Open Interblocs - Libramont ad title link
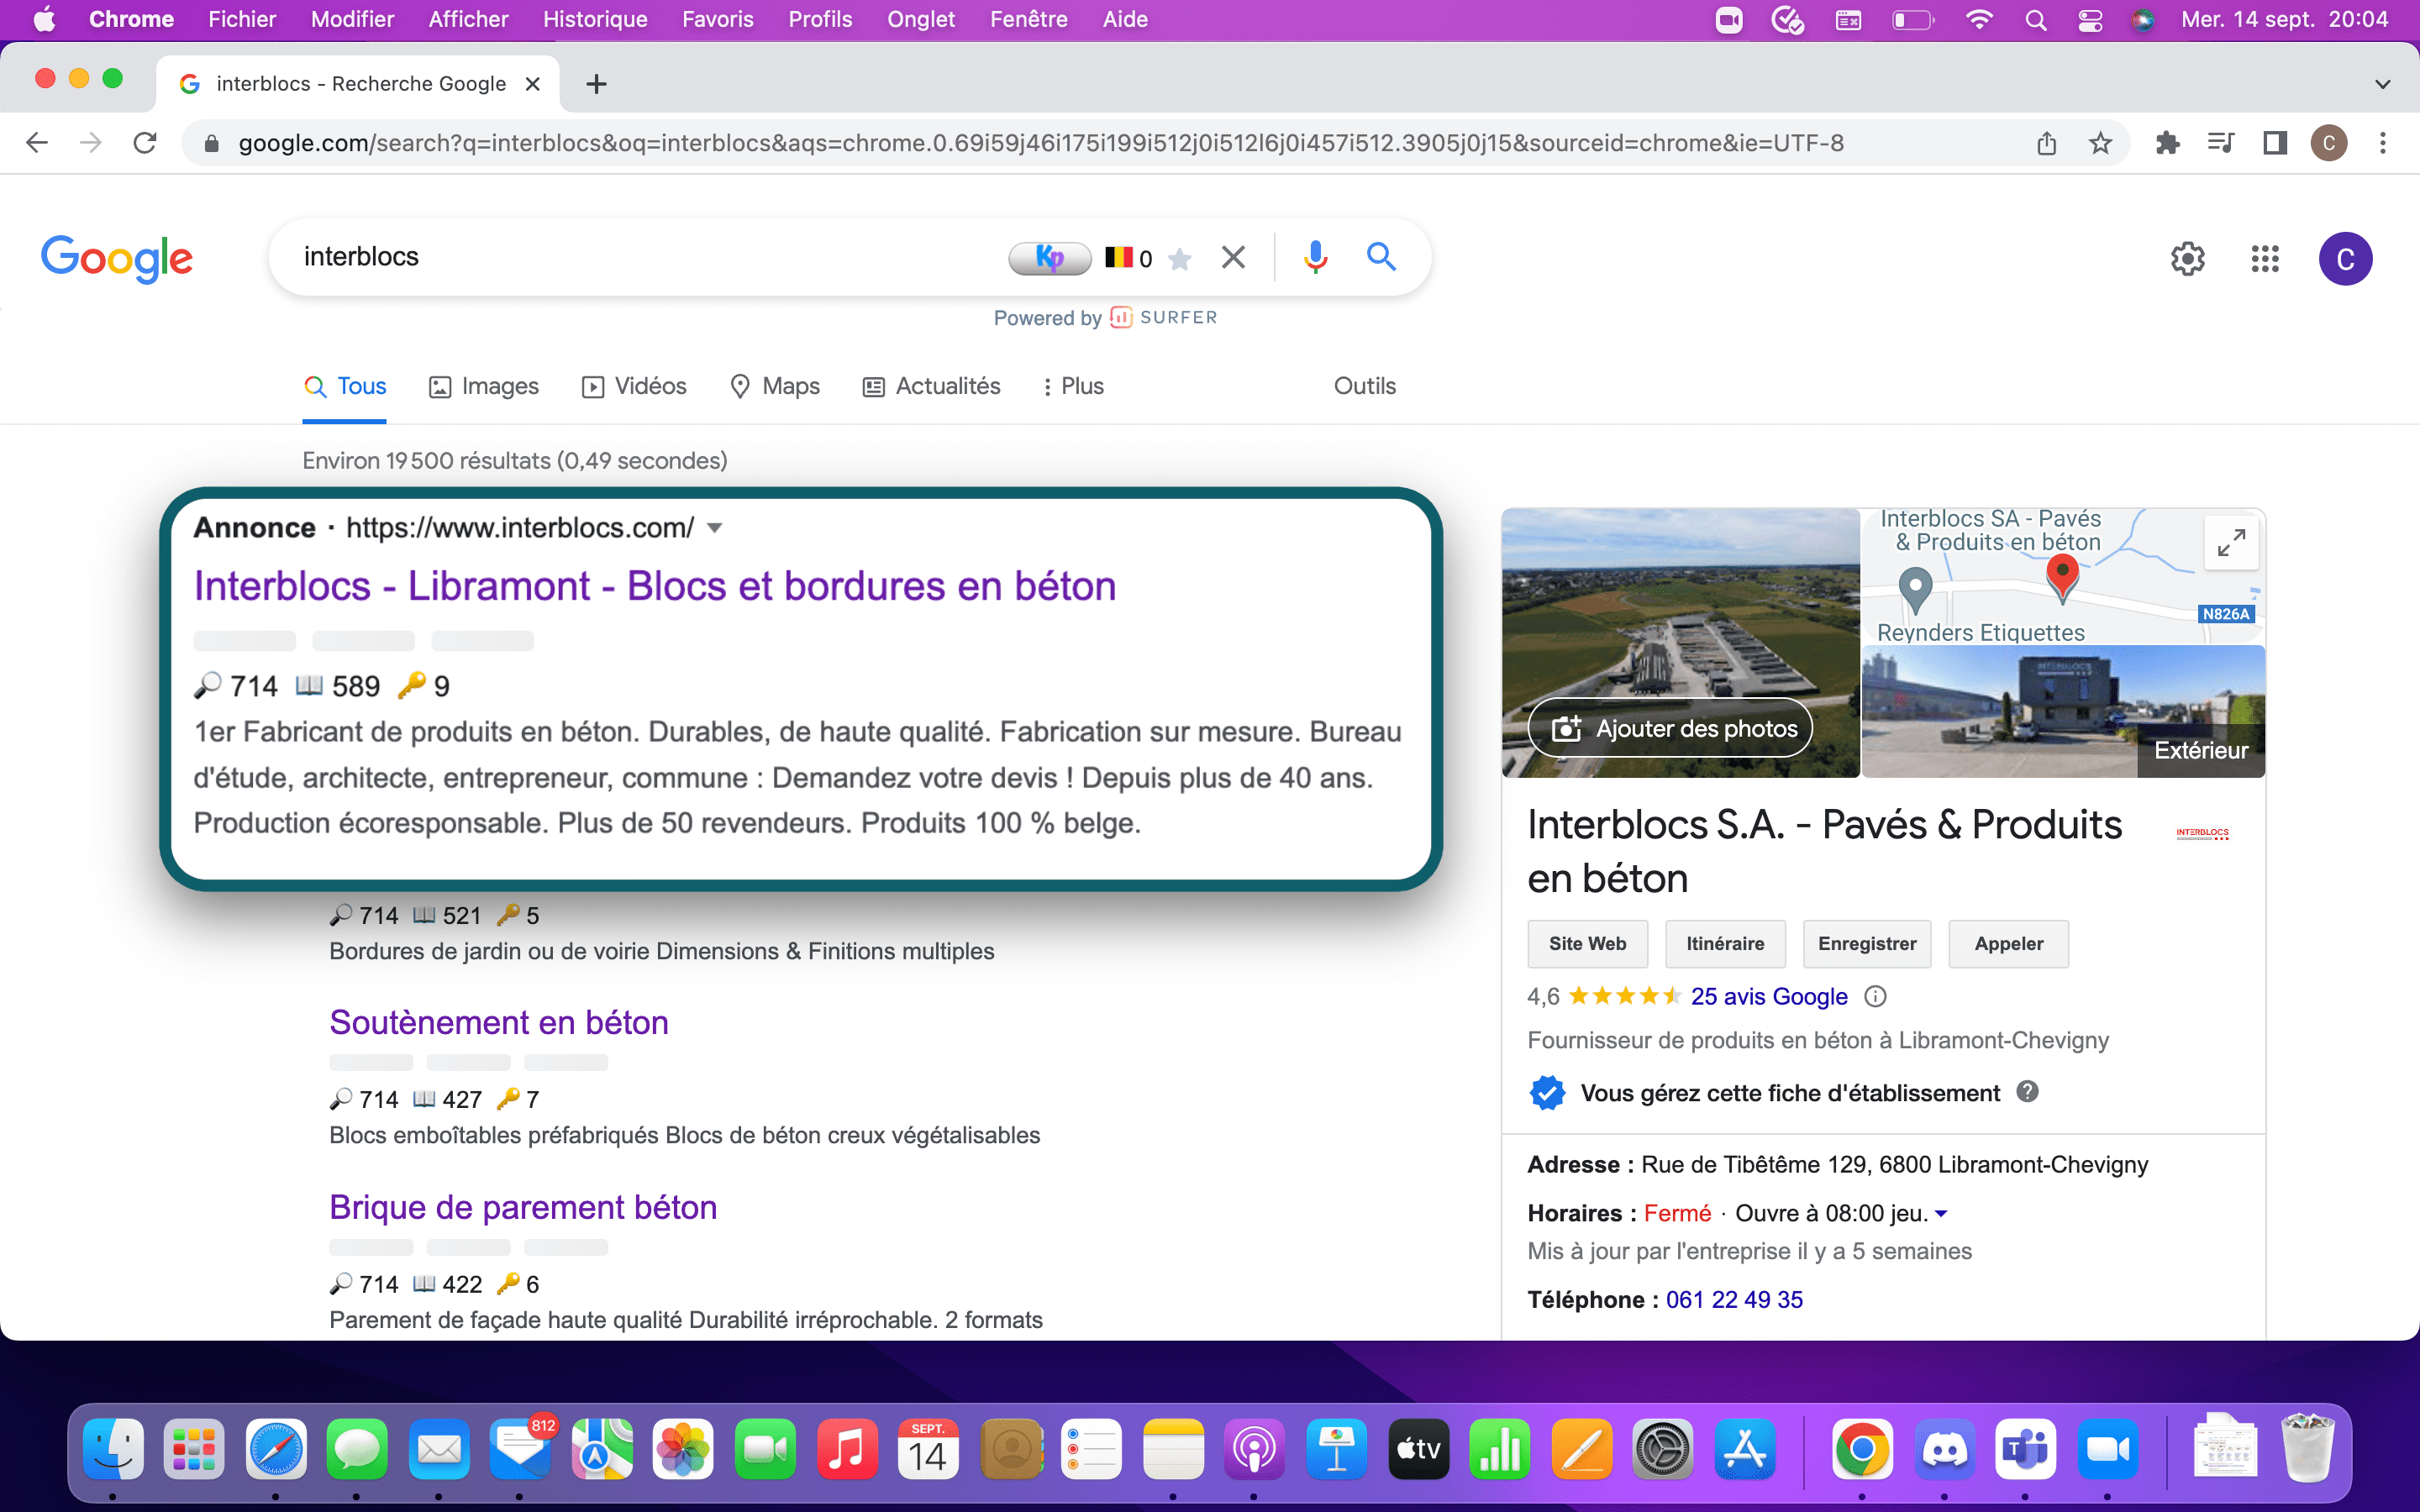 655,586
